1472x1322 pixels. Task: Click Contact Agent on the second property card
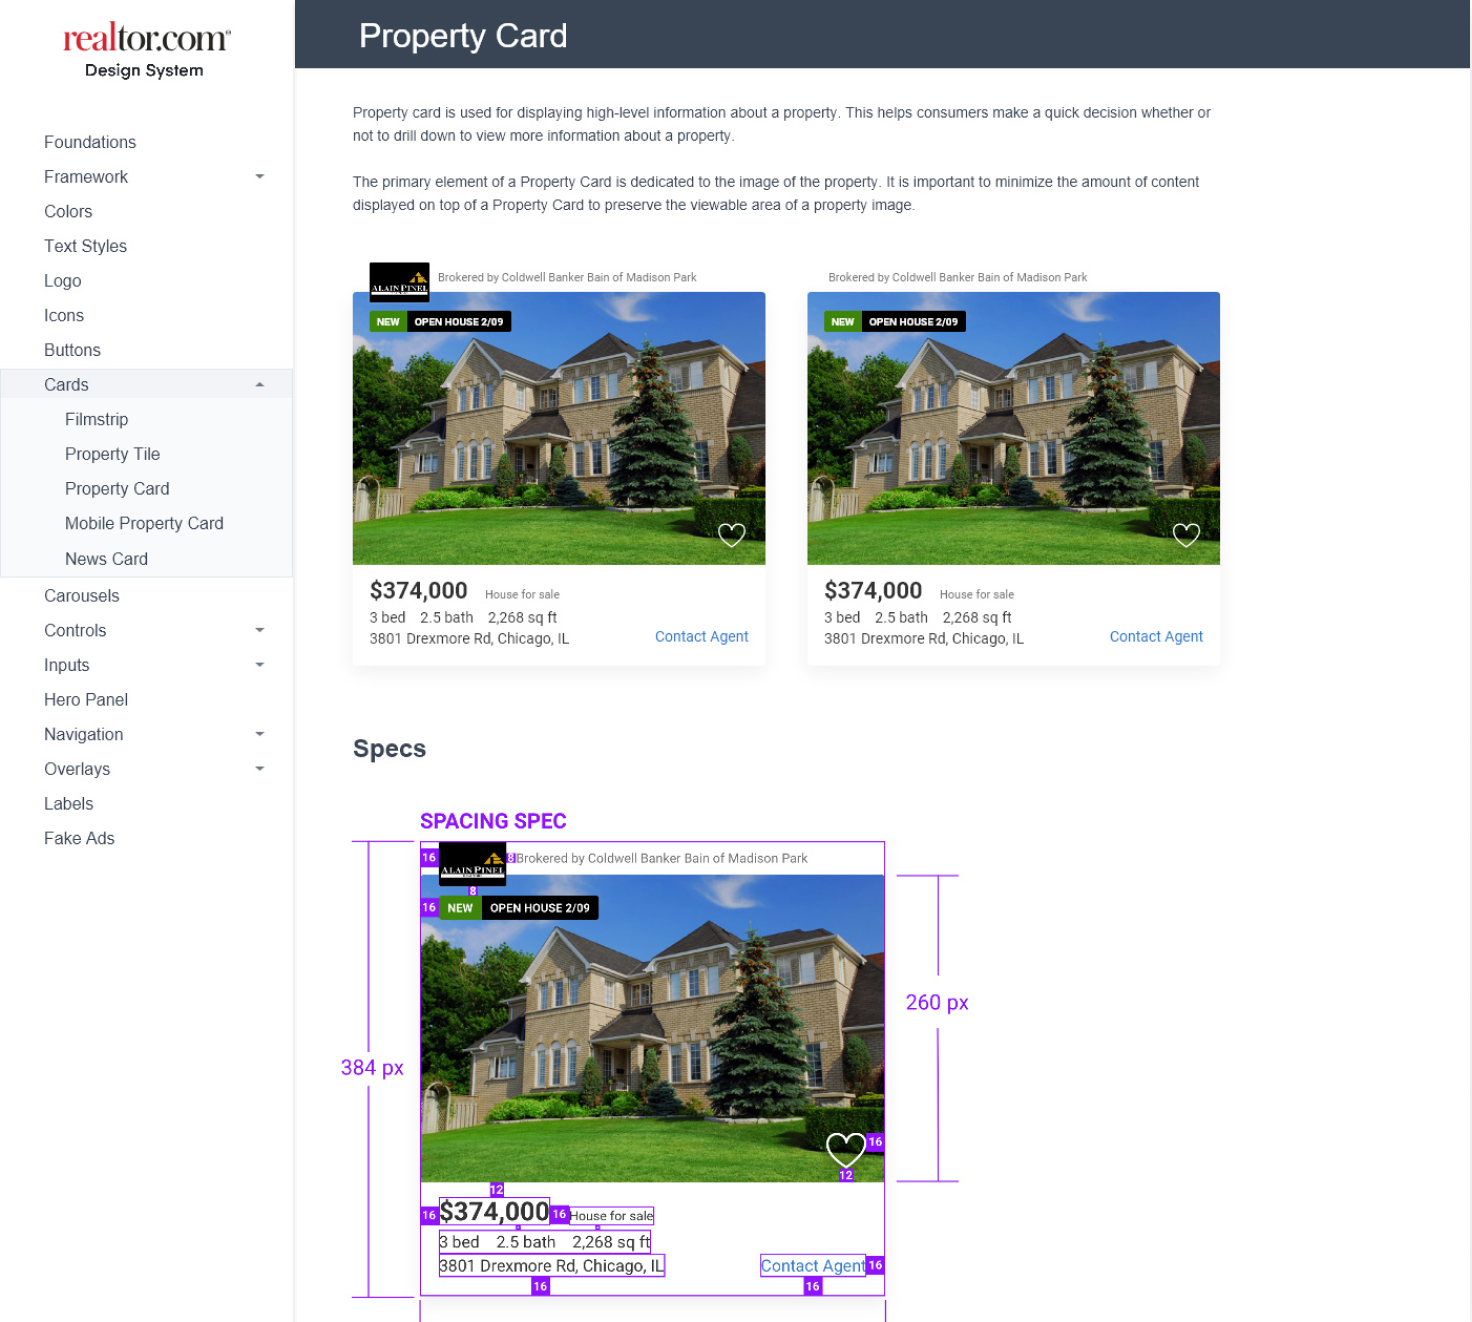[x=1155, y=637]
